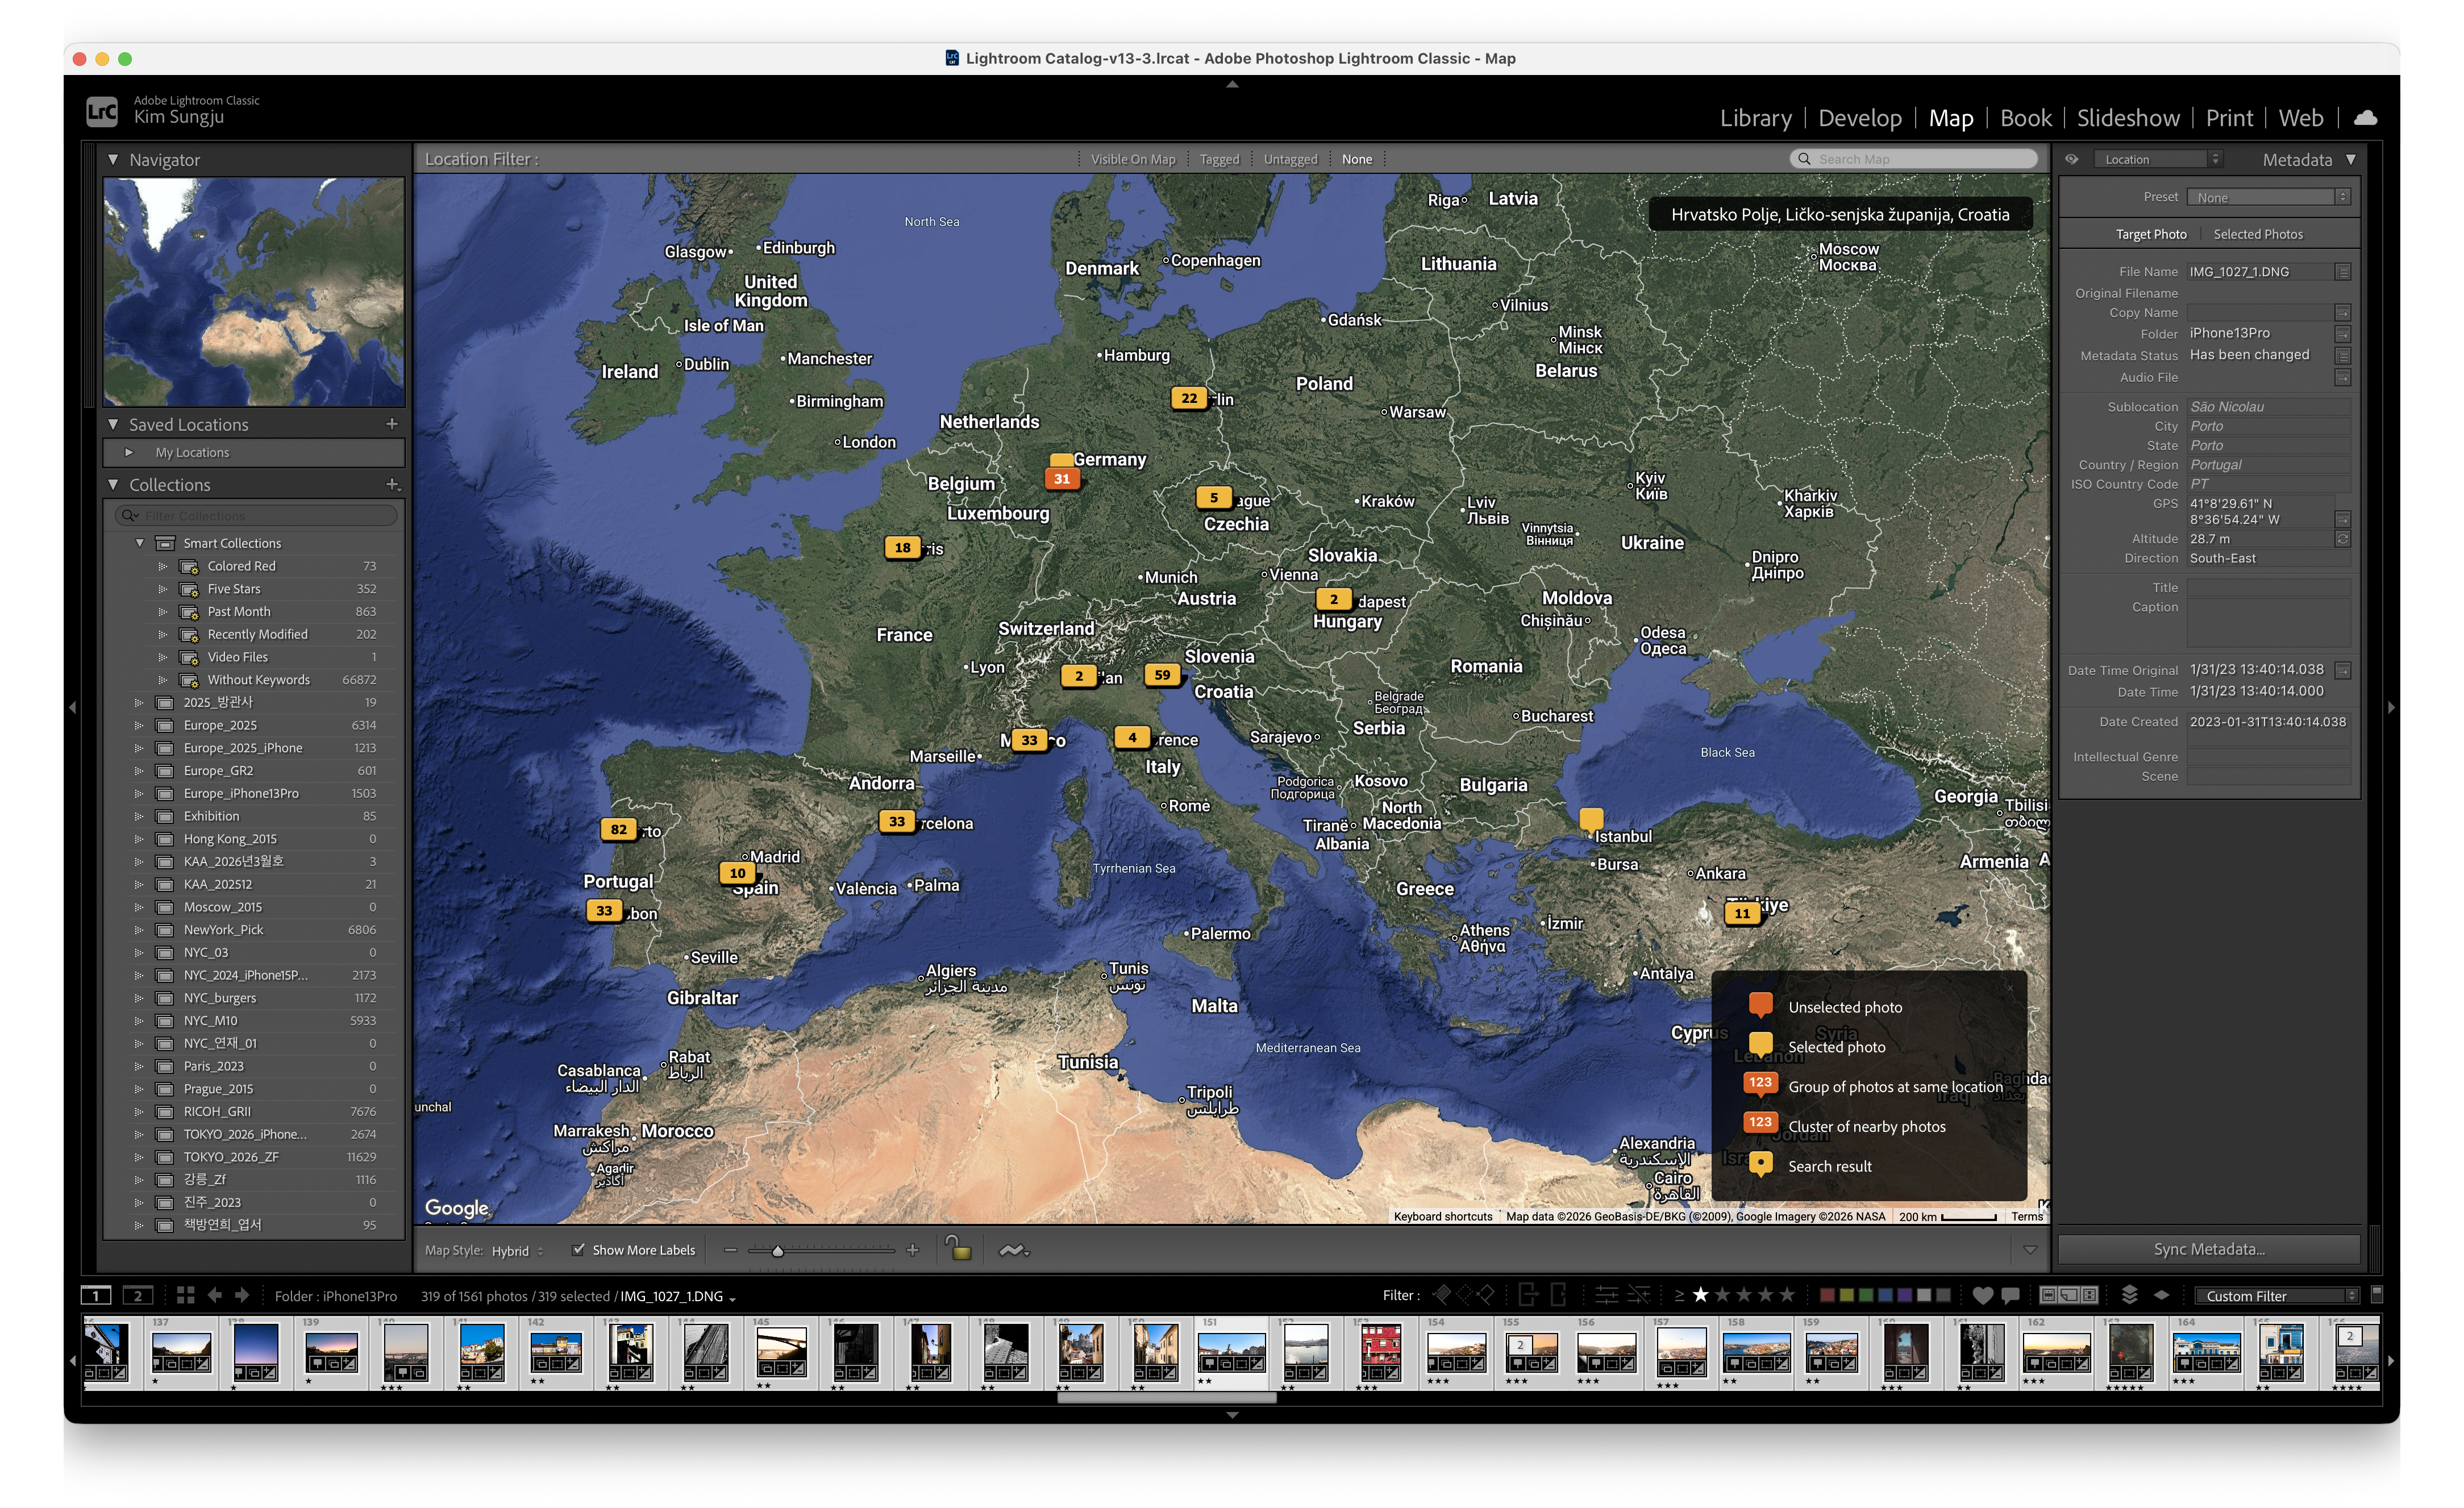Viewport: 2464px width, 1508px height.
Task: Collapse the Navigator panel
Action: click(x=113, y=159)
